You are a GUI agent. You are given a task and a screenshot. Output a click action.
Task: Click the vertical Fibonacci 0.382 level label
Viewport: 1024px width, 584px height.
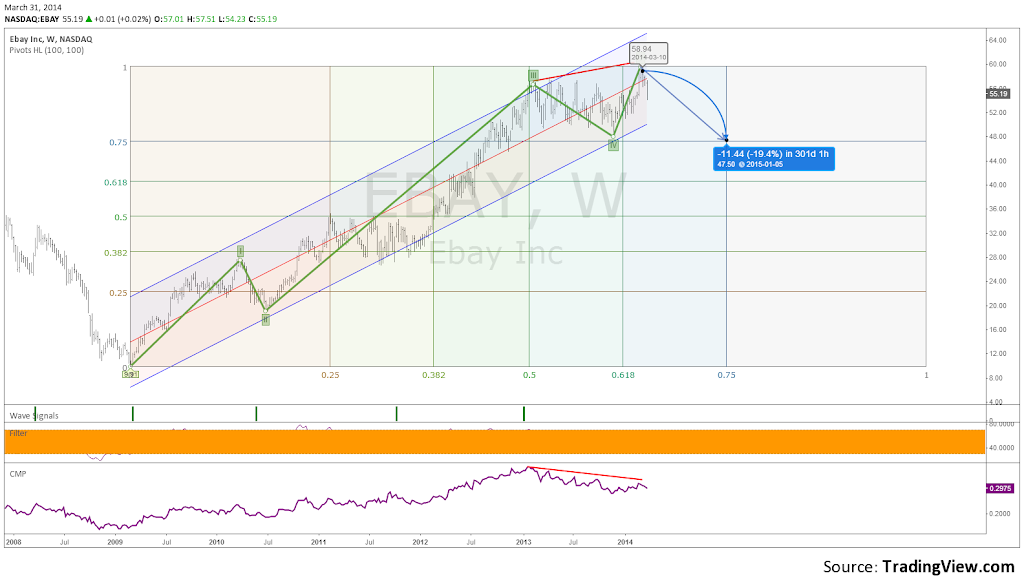(x=116, y=252)
